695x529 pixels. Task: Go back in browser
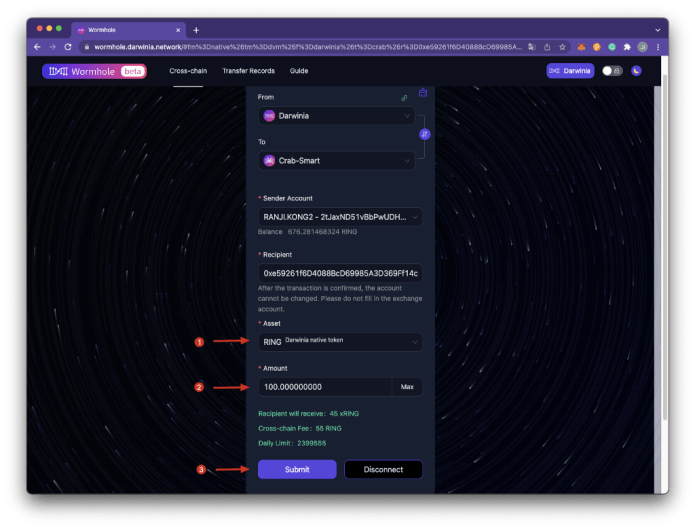coord(38,47)
